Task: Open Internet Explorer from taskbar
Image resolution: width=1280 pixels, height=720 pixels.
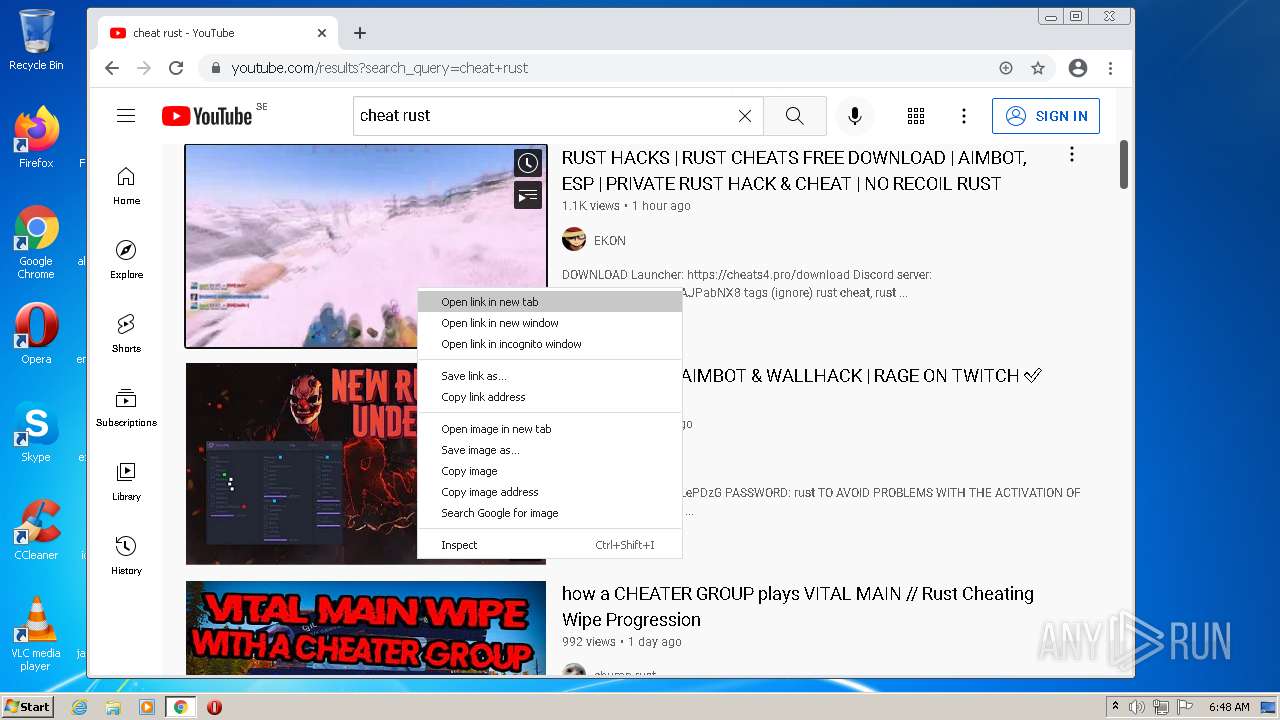Action: pos(80,707)
